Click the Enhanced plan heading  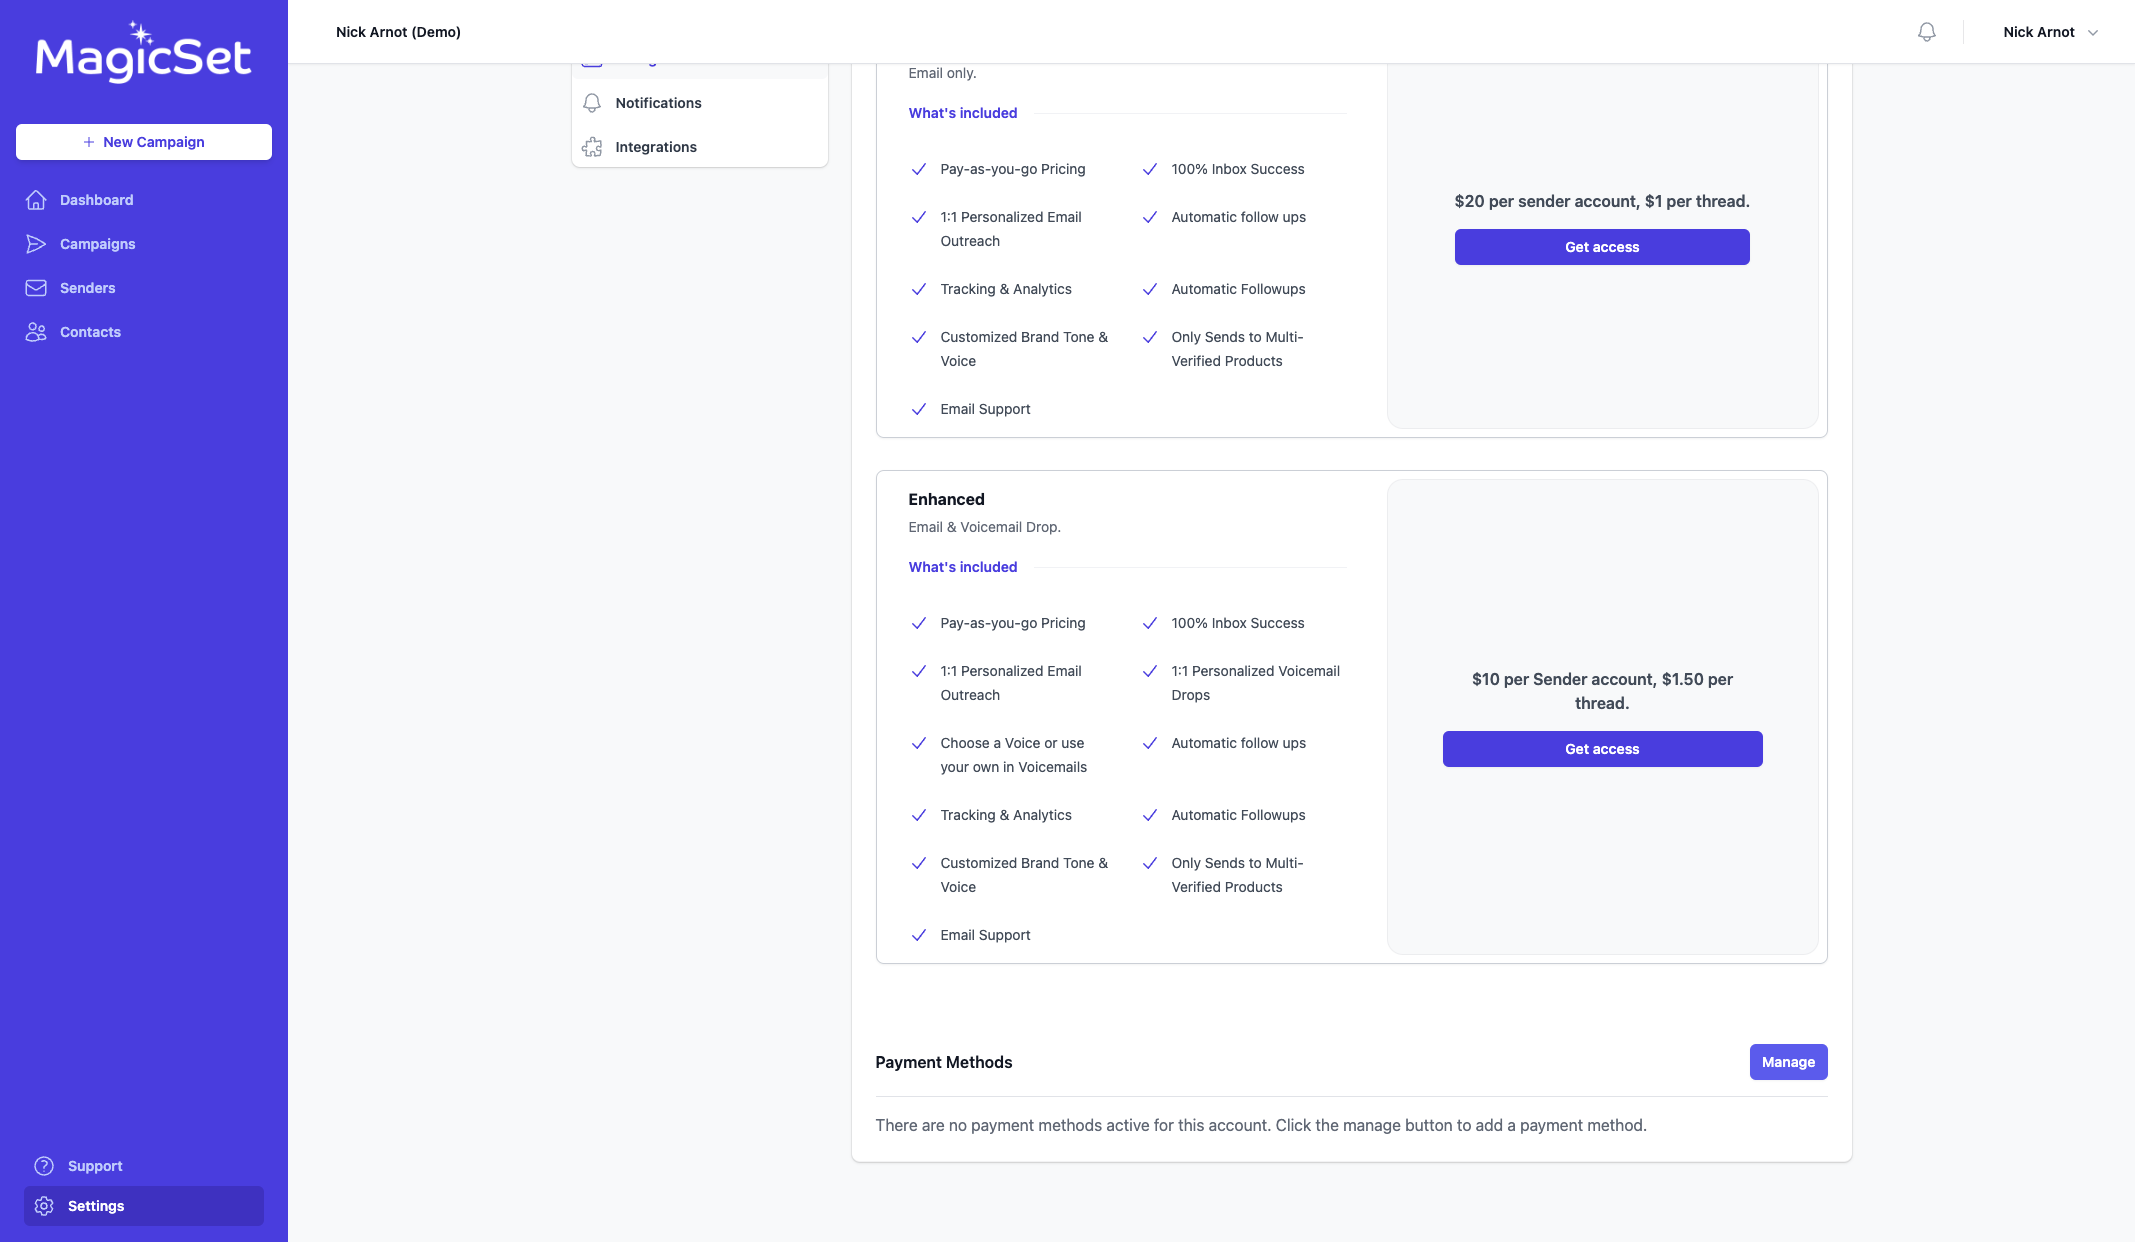click(x=946, y=499)
